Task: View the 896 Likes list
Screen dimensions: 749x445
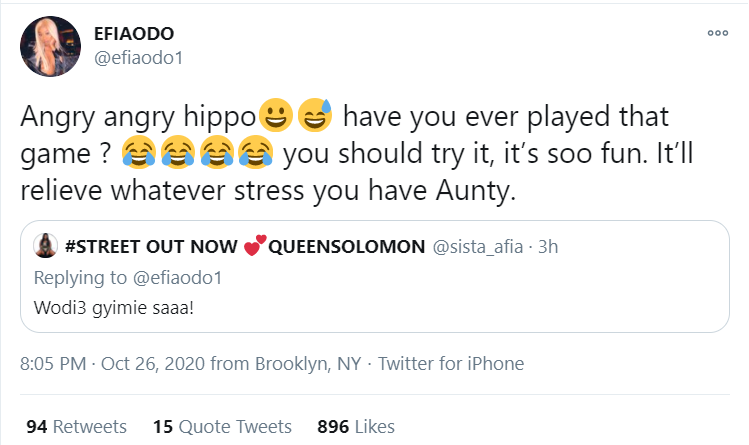Action: pyautogui.click(x=355, y=427)
